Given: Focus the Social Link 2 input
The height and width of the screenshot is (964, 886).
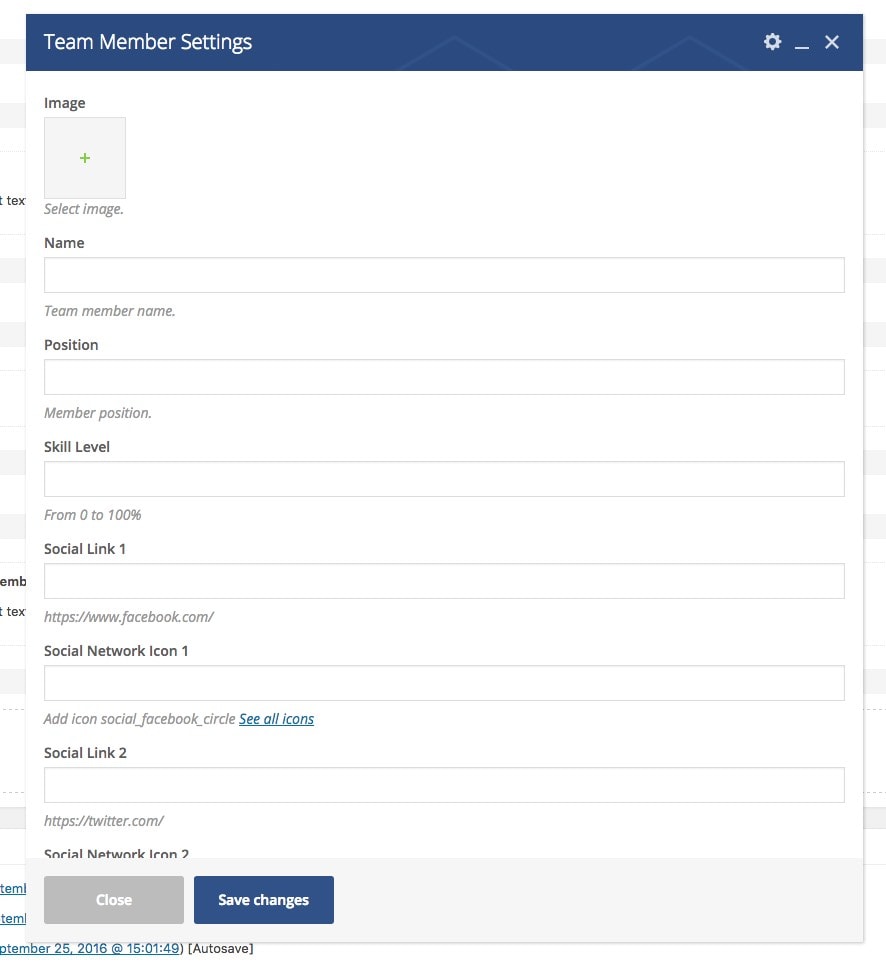Looking at the screenshot, I should pyautogui.click(x=444, y=785).
